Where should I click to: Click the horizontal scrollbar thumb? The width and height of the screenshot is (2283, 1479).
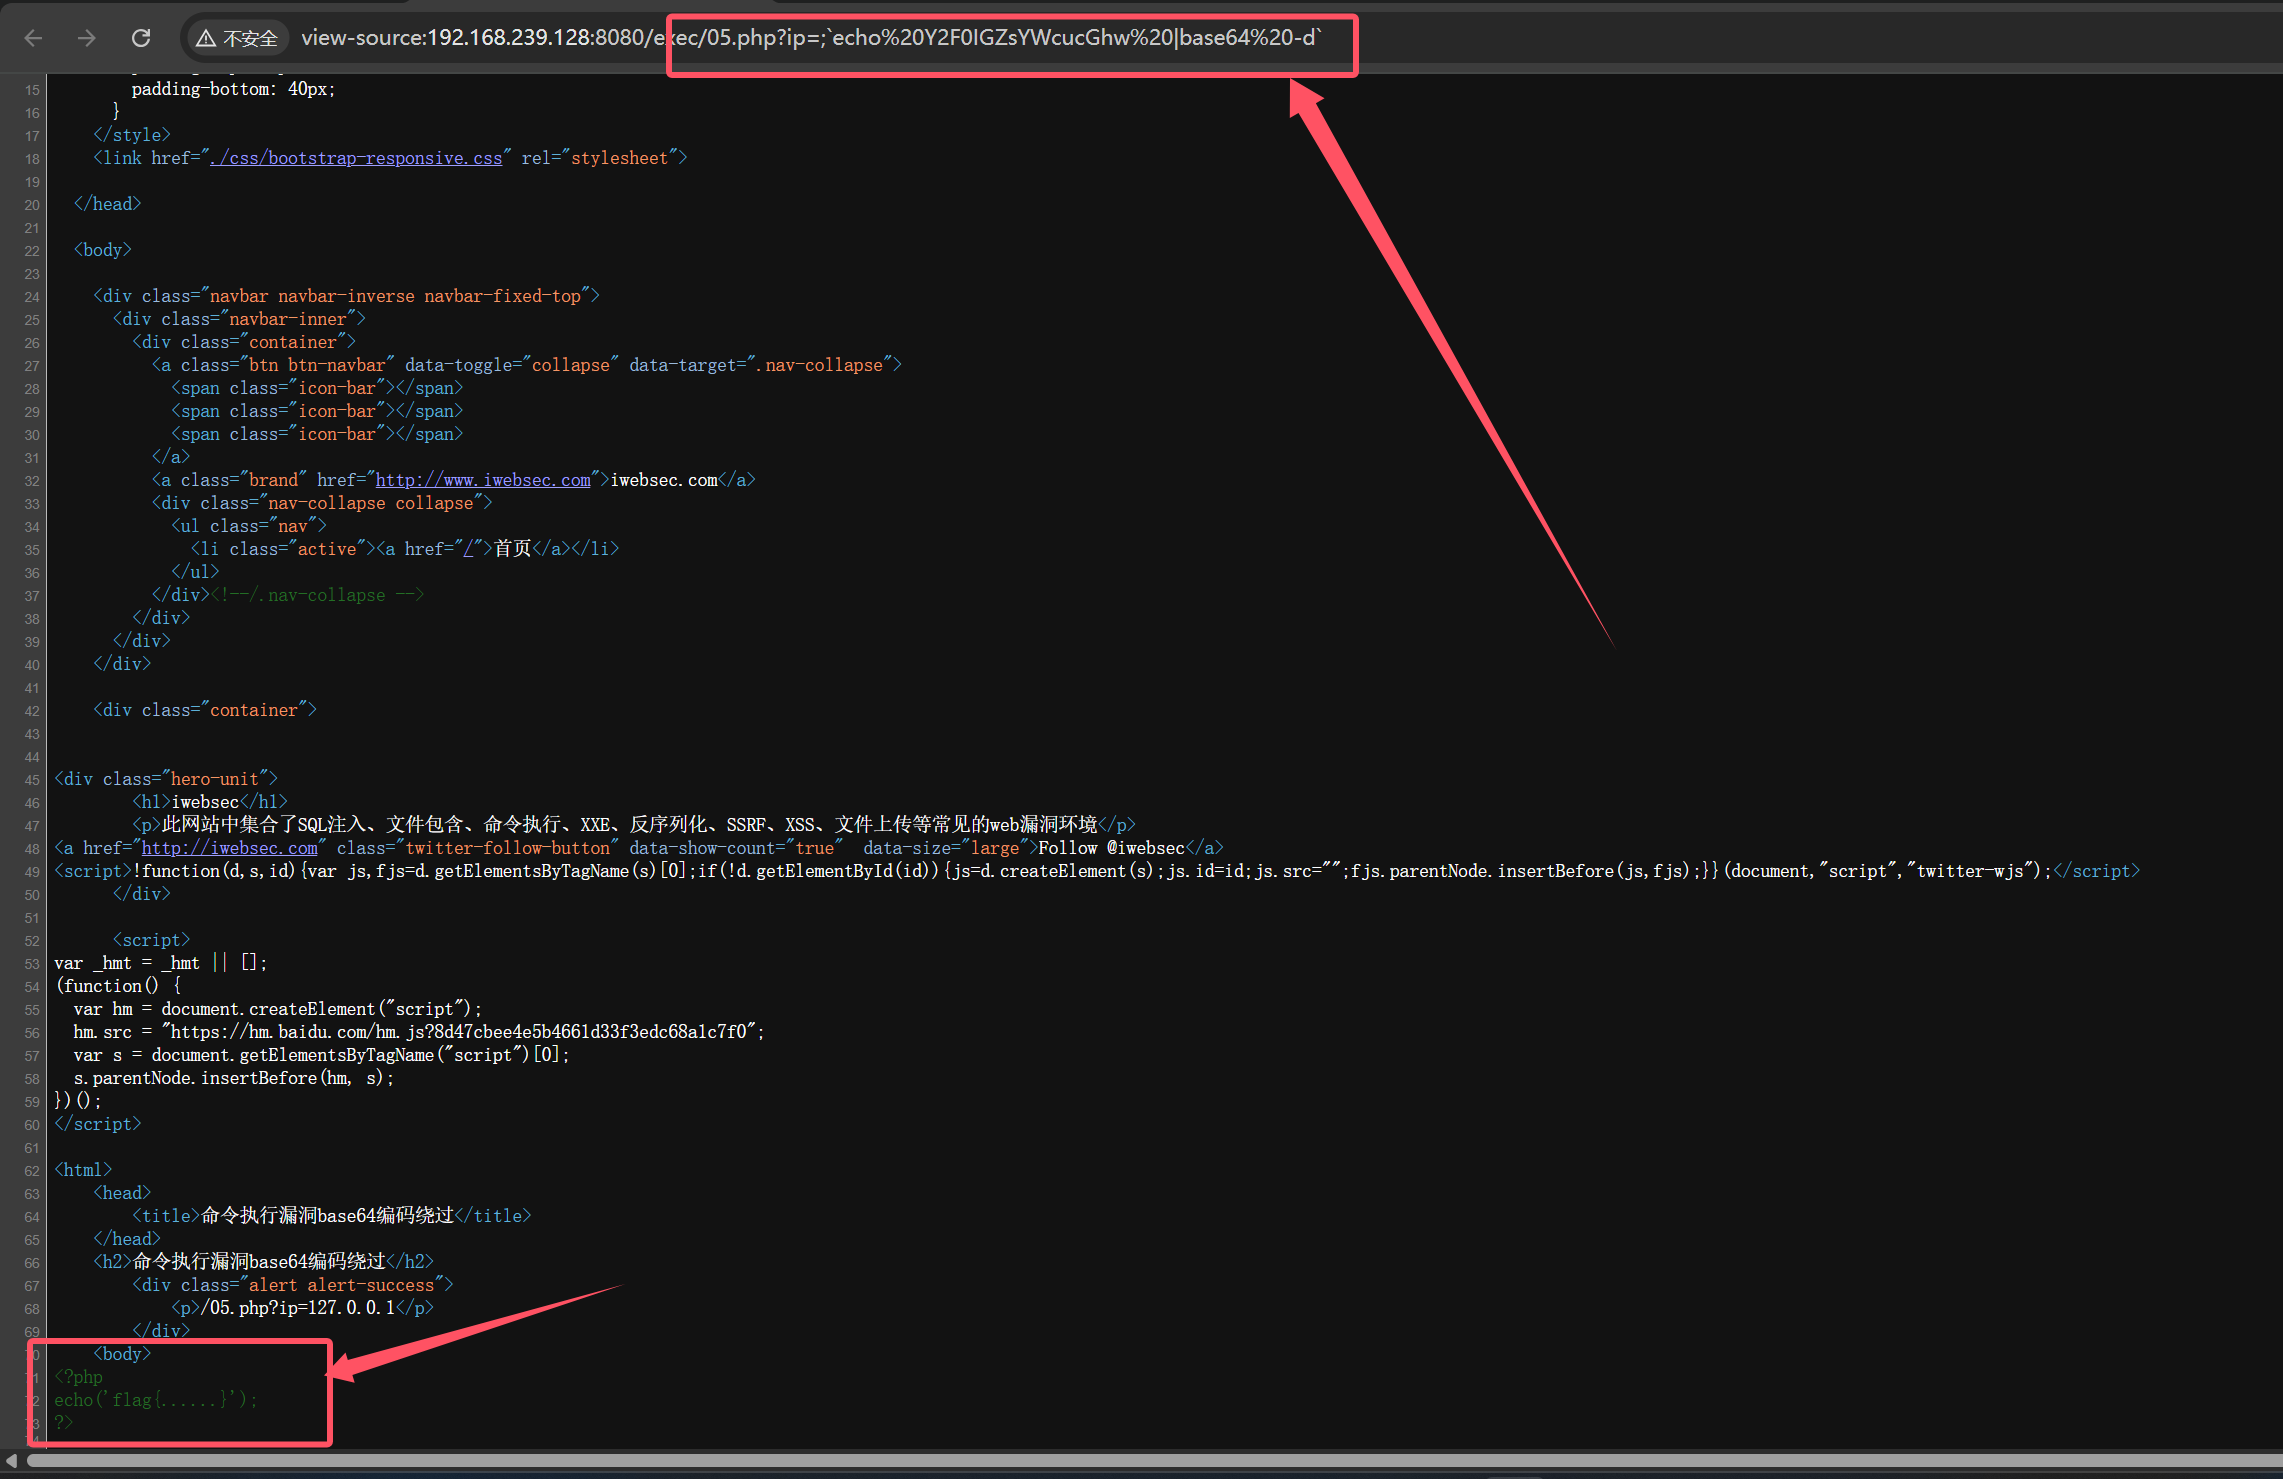[1100, 1460]
